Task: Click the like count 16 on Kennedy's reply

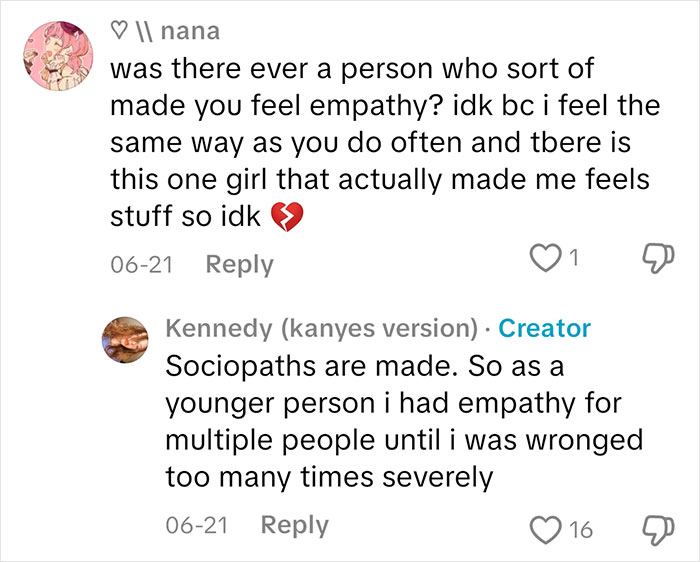Action: pos(581,530)
